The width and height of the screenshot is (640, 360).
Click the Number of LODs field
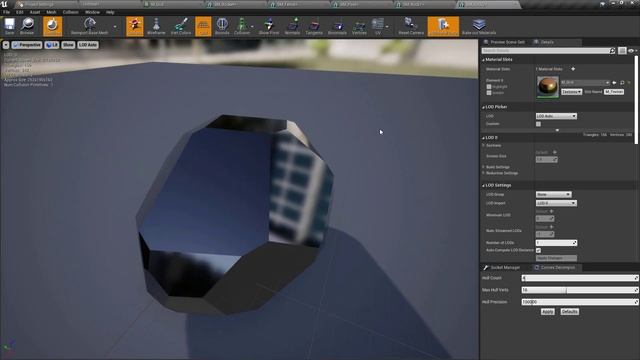tap(556, 243)
